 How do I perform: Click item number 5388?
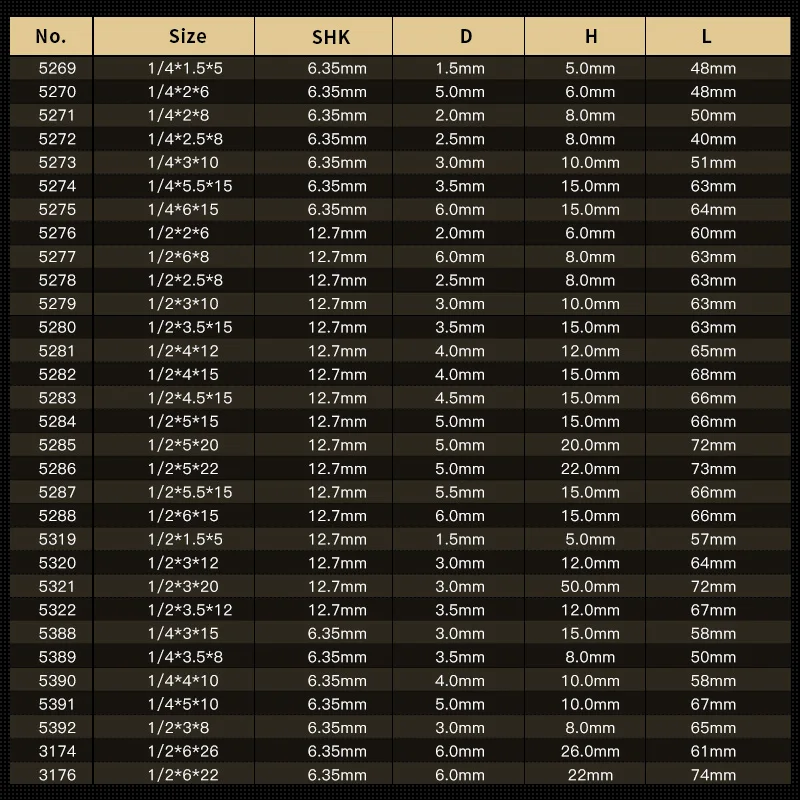(57, 634)
